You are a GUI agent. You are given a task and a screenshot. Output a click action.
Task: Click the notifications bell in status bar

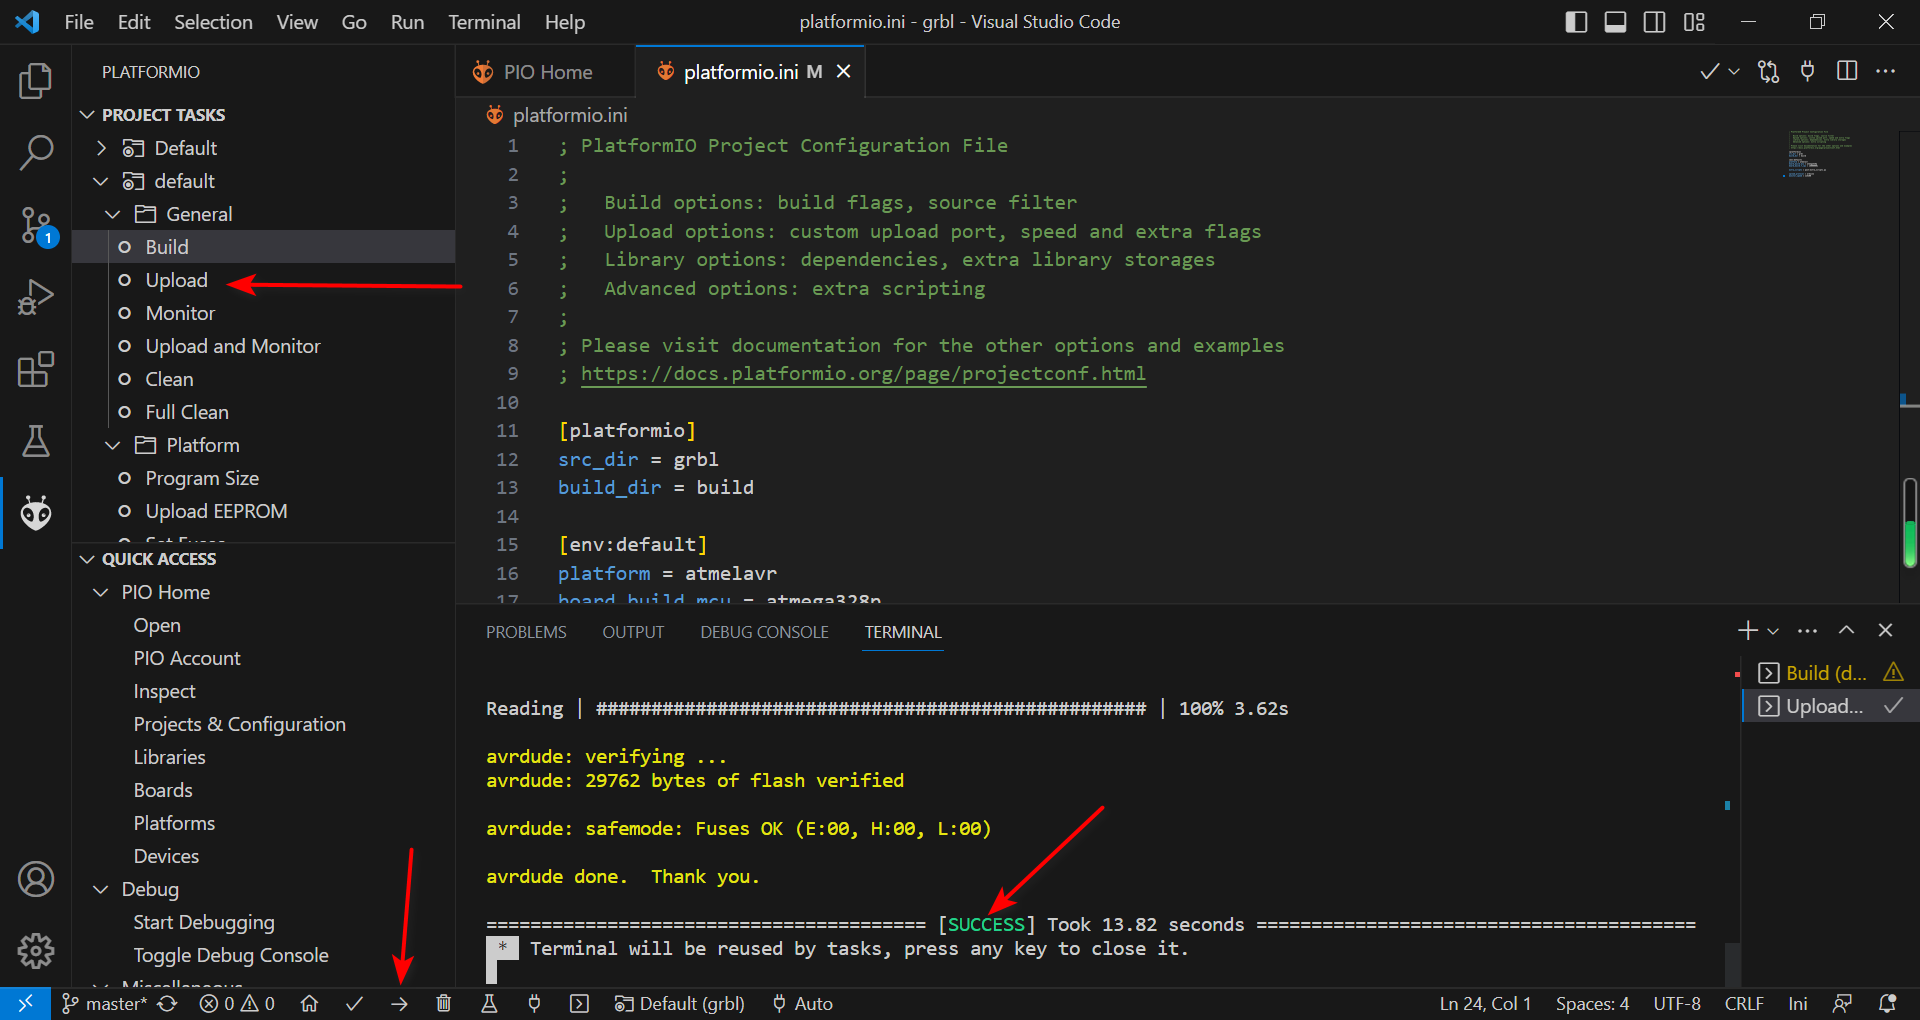pyautogui.click(x=1888, y=1004)
